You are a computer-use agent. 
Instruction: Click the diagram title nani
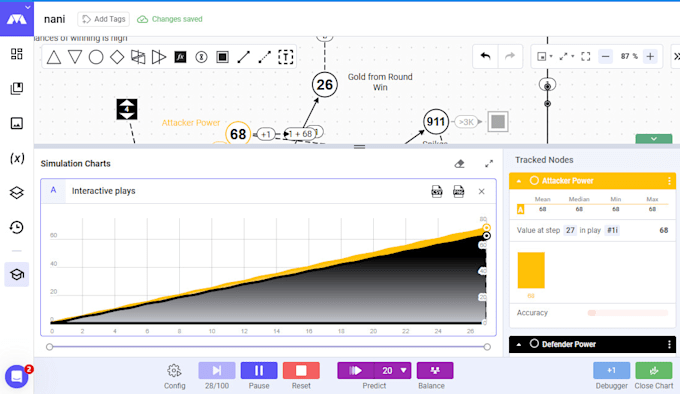pyautogui.click(x=55, y=19)
